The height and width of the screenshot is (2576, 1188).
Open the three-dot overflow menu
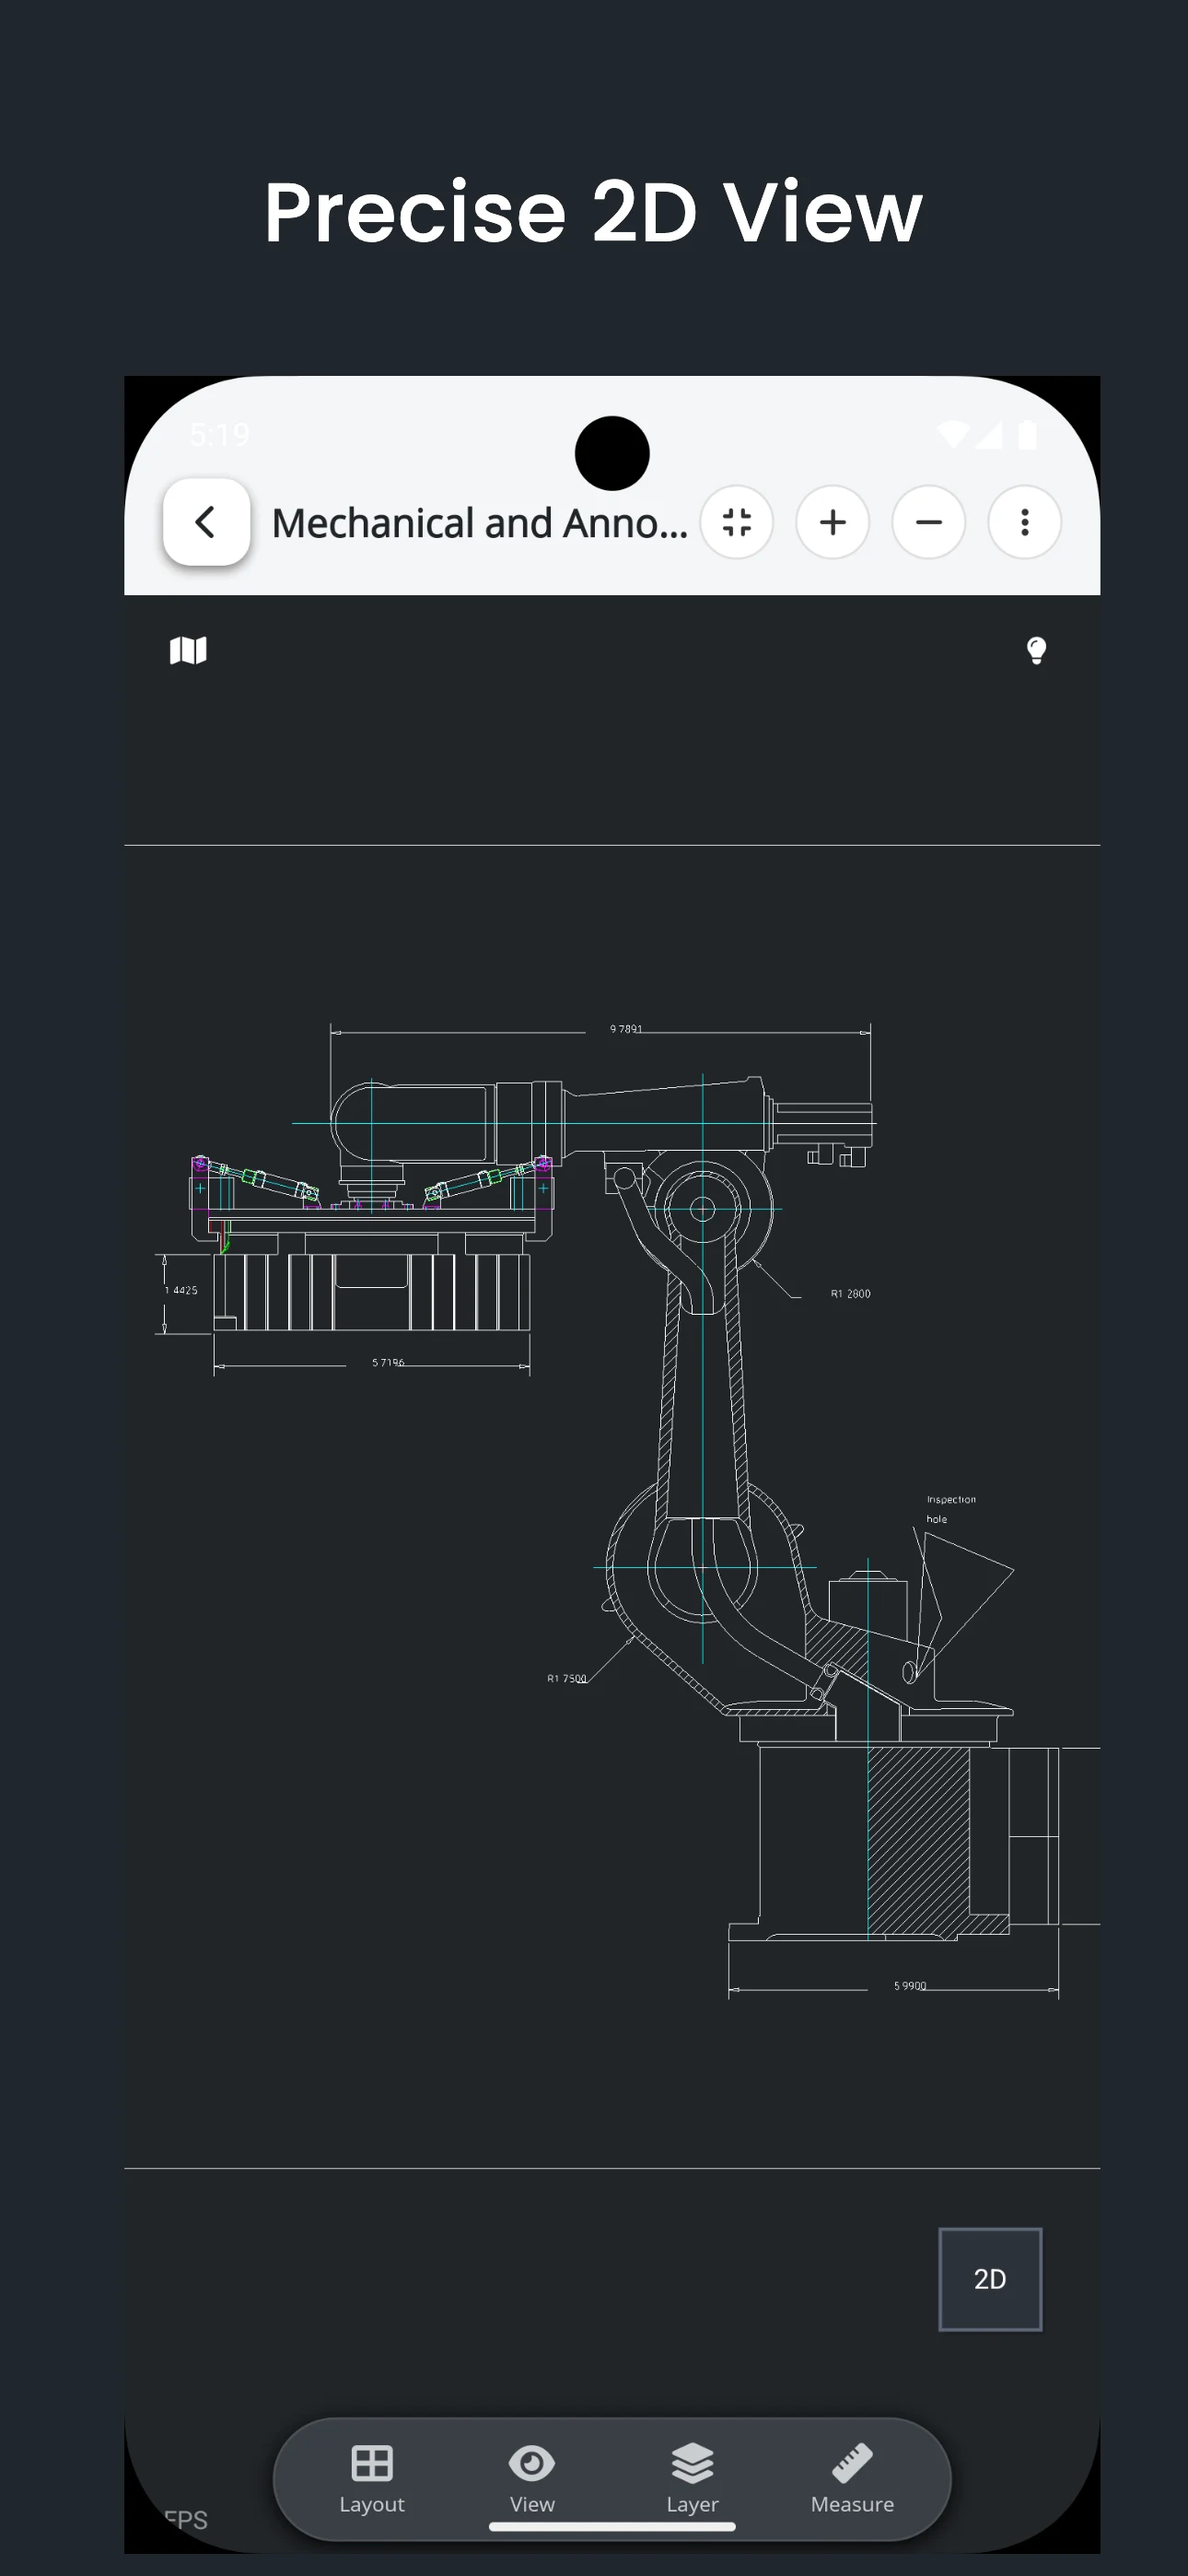coord(1025,522)
